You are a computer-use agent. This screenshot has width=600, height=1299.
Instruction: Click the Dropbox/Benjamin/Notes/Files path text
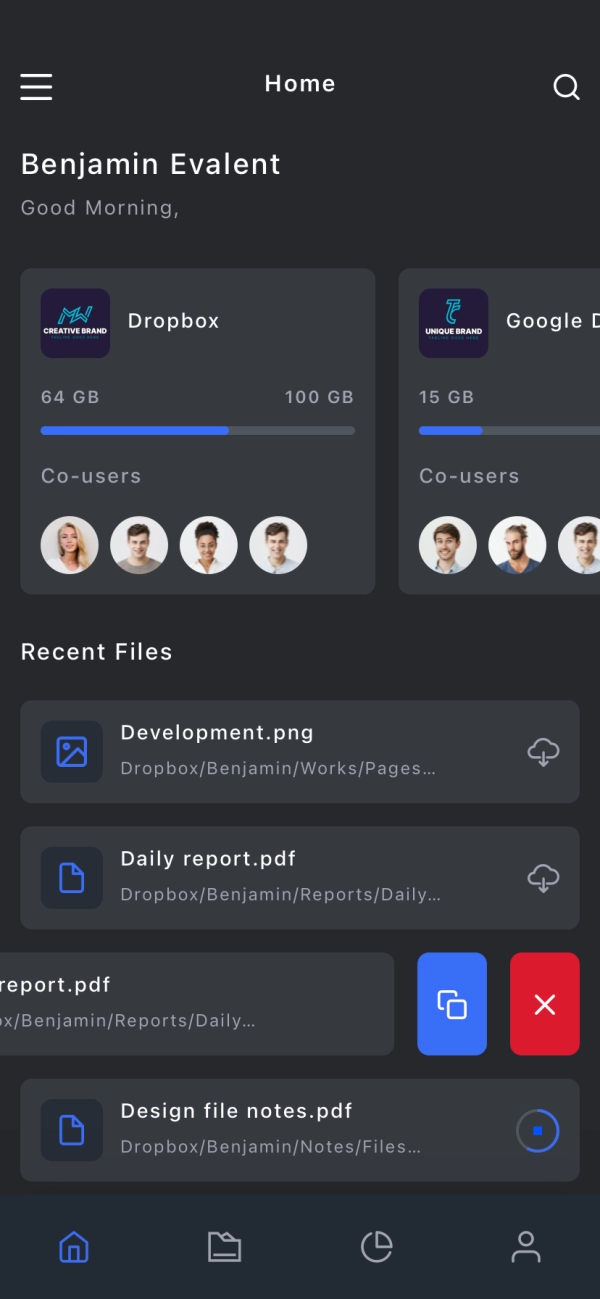click(x=270, y=1147)
